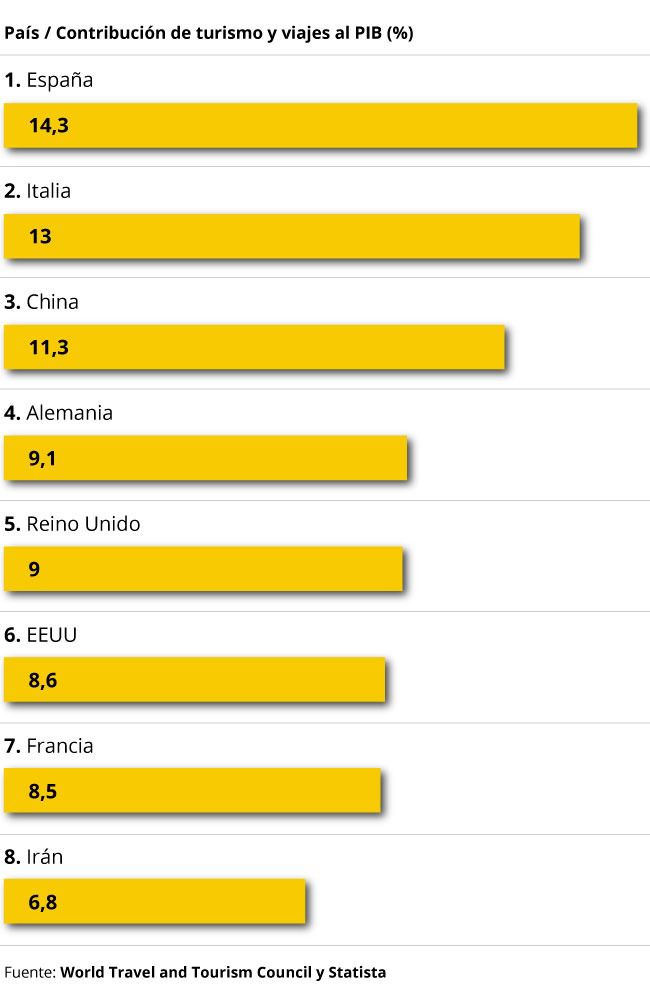Click the Francia bar showing 8,5
The width and height of the screenshot is (650, 1000).
pos(192,791)
